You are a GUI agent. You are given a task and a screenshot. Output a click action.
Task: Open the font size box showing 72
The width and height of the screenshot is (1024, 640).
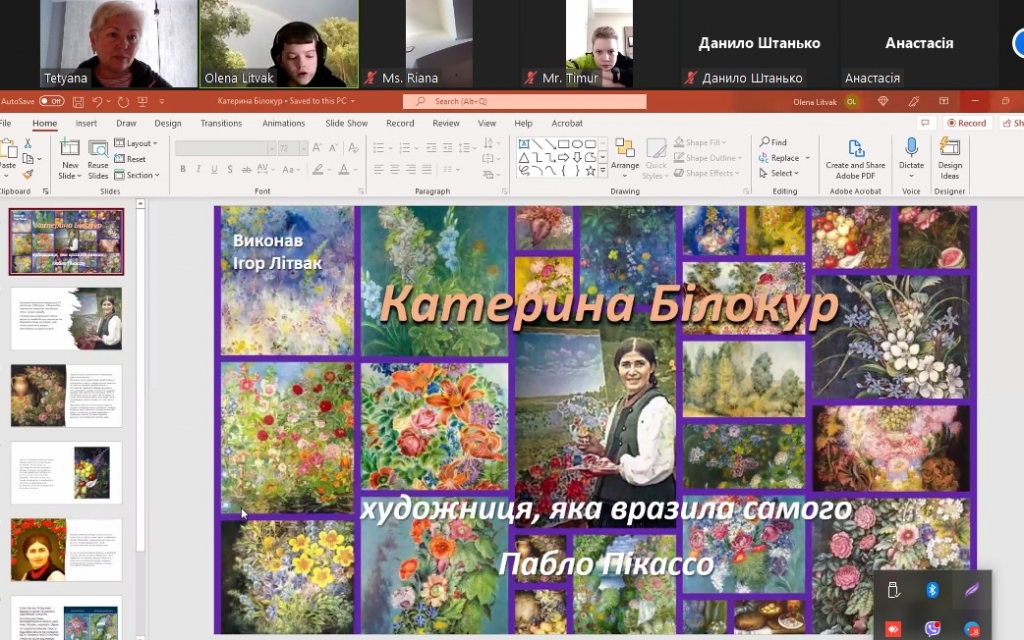[x=292, y=149]
